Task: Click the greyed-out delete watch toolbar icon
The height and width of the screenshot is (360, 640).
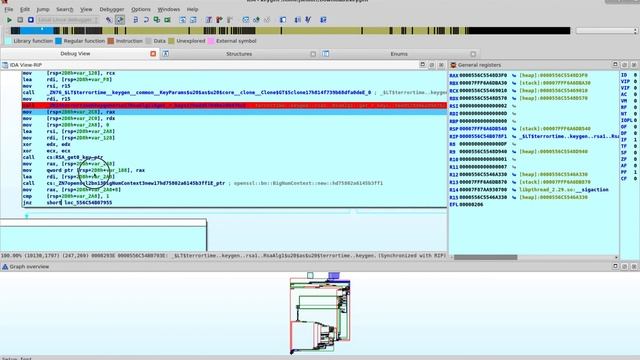Action: (267, 20)
